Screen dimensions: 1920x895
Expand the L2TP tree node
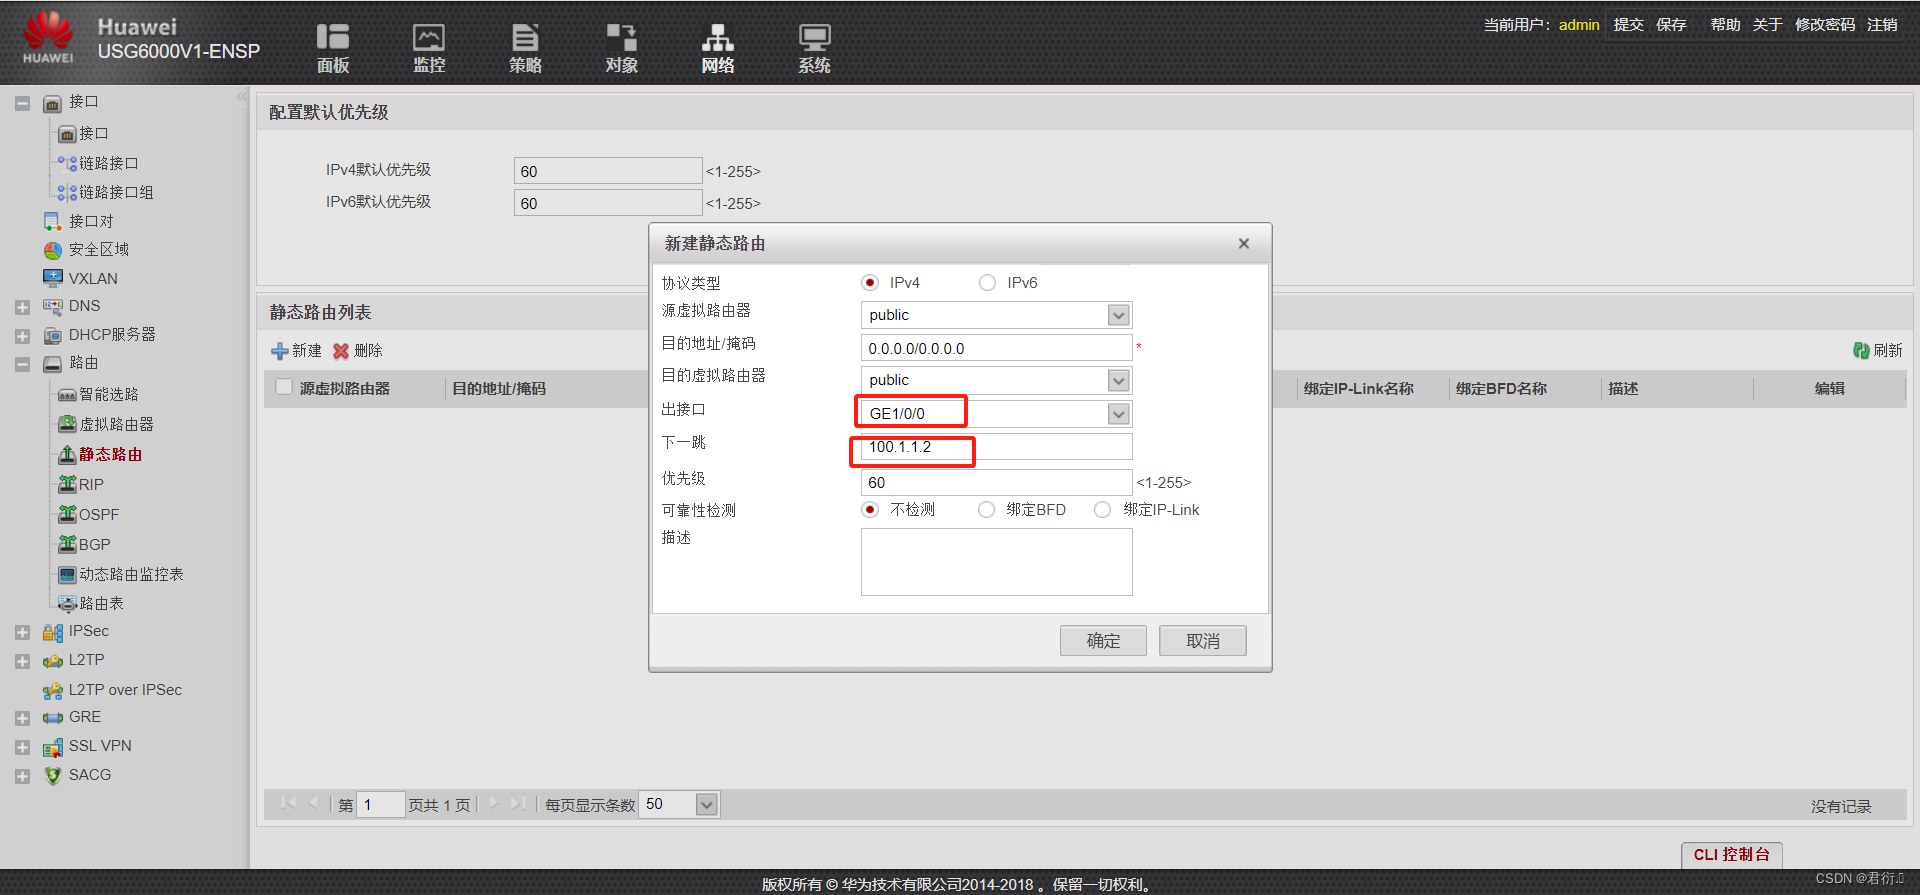click(22, 661)
